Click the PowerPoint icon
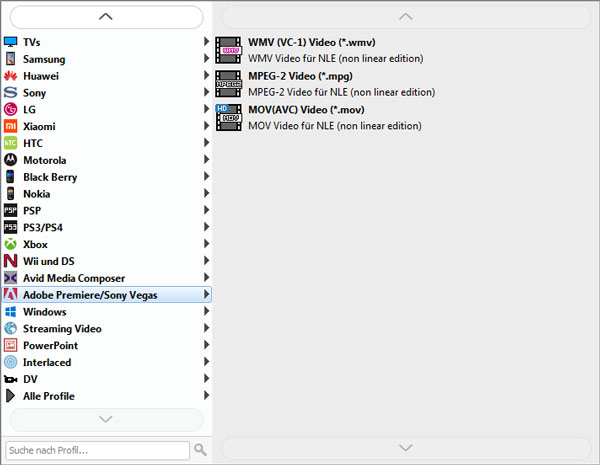 (x=11, y=345)
